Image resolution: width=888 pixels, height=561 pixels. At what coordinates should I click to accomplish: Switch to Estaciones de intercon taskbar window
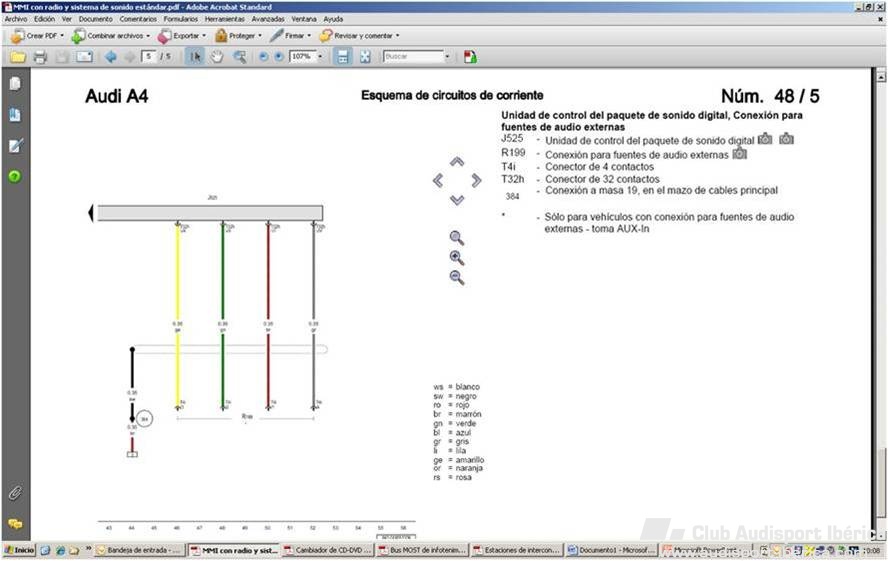516,550
